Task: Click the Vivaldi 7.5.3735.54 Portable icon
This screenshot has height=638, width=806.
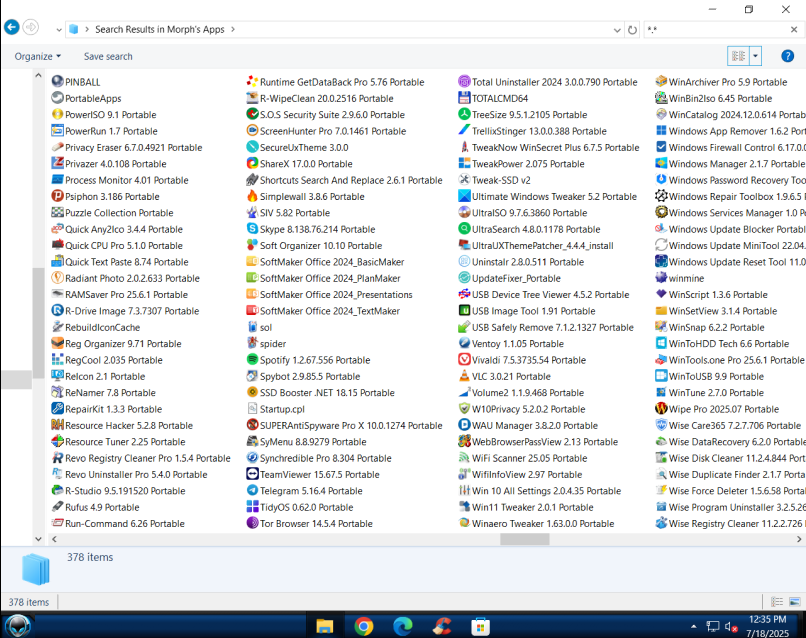Action: click(x=464, y=359)
